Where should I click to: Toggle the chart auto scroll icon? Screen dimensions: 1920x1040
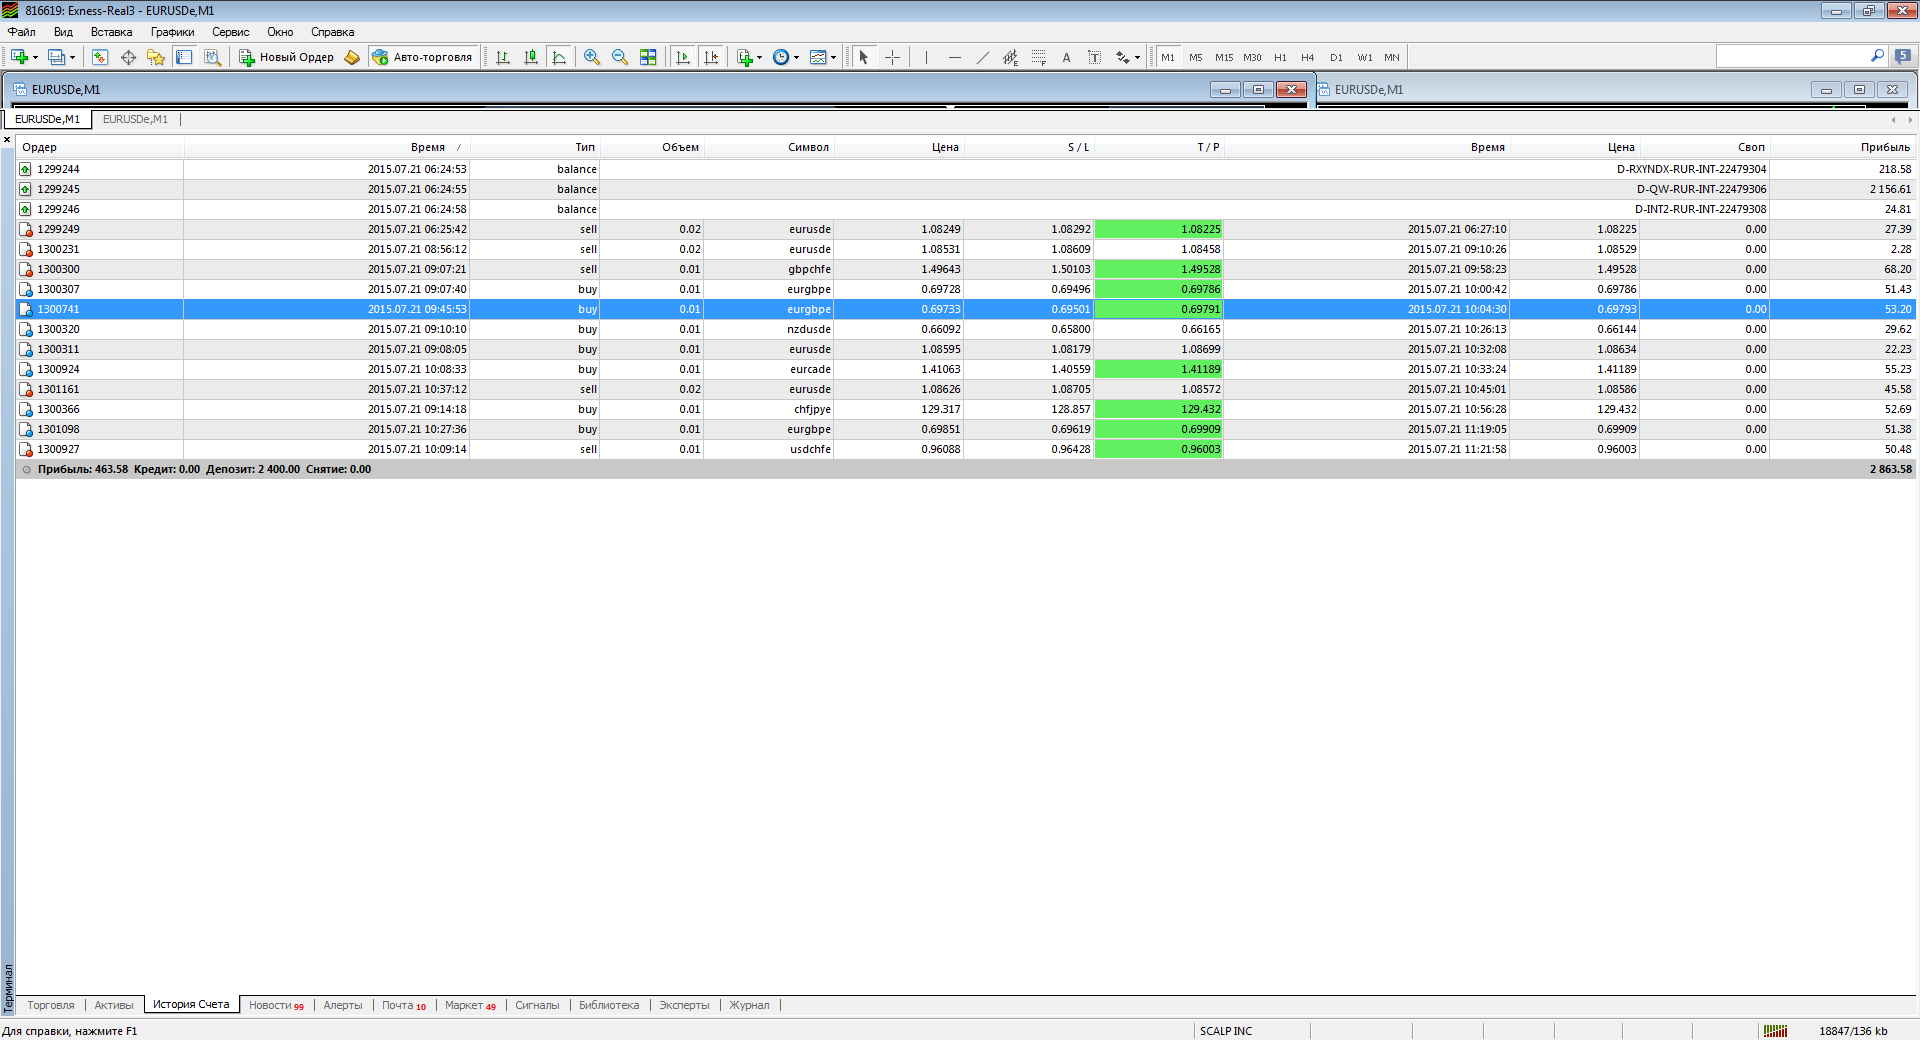pyautogui.click(x=683, y=57)
